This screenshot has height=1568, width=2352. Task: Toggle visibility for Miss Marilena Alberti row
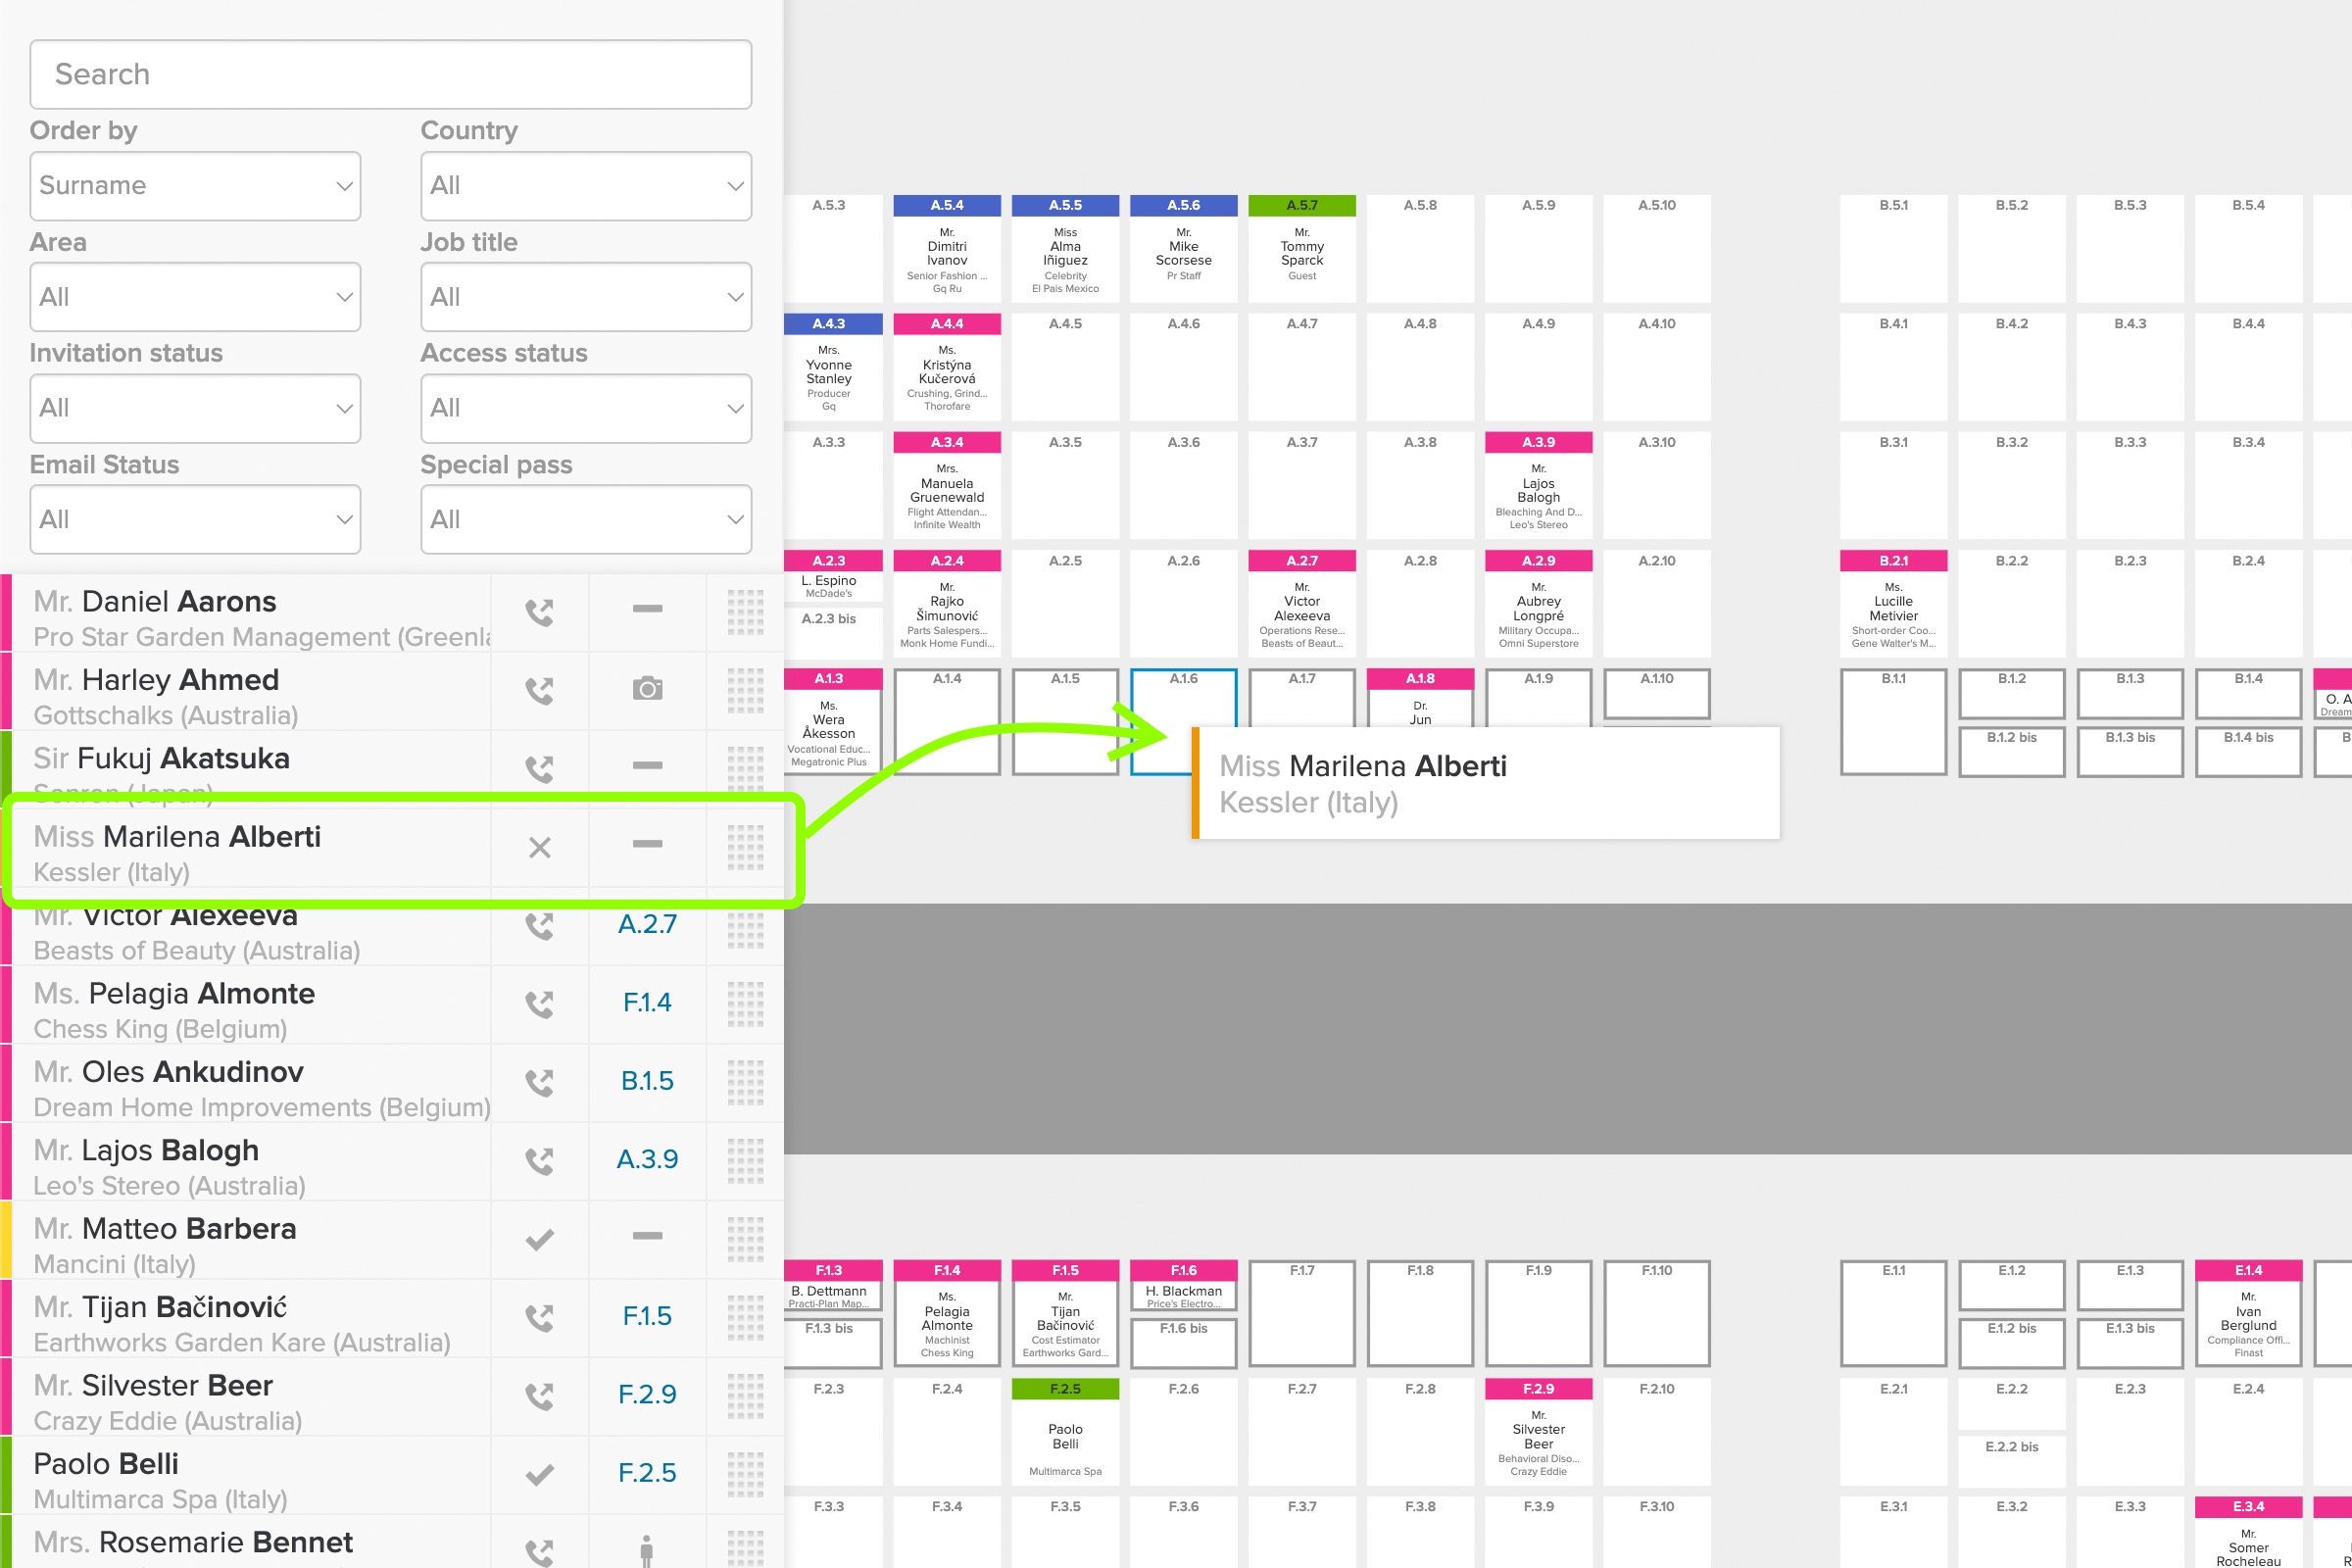[x=644, y=849]
